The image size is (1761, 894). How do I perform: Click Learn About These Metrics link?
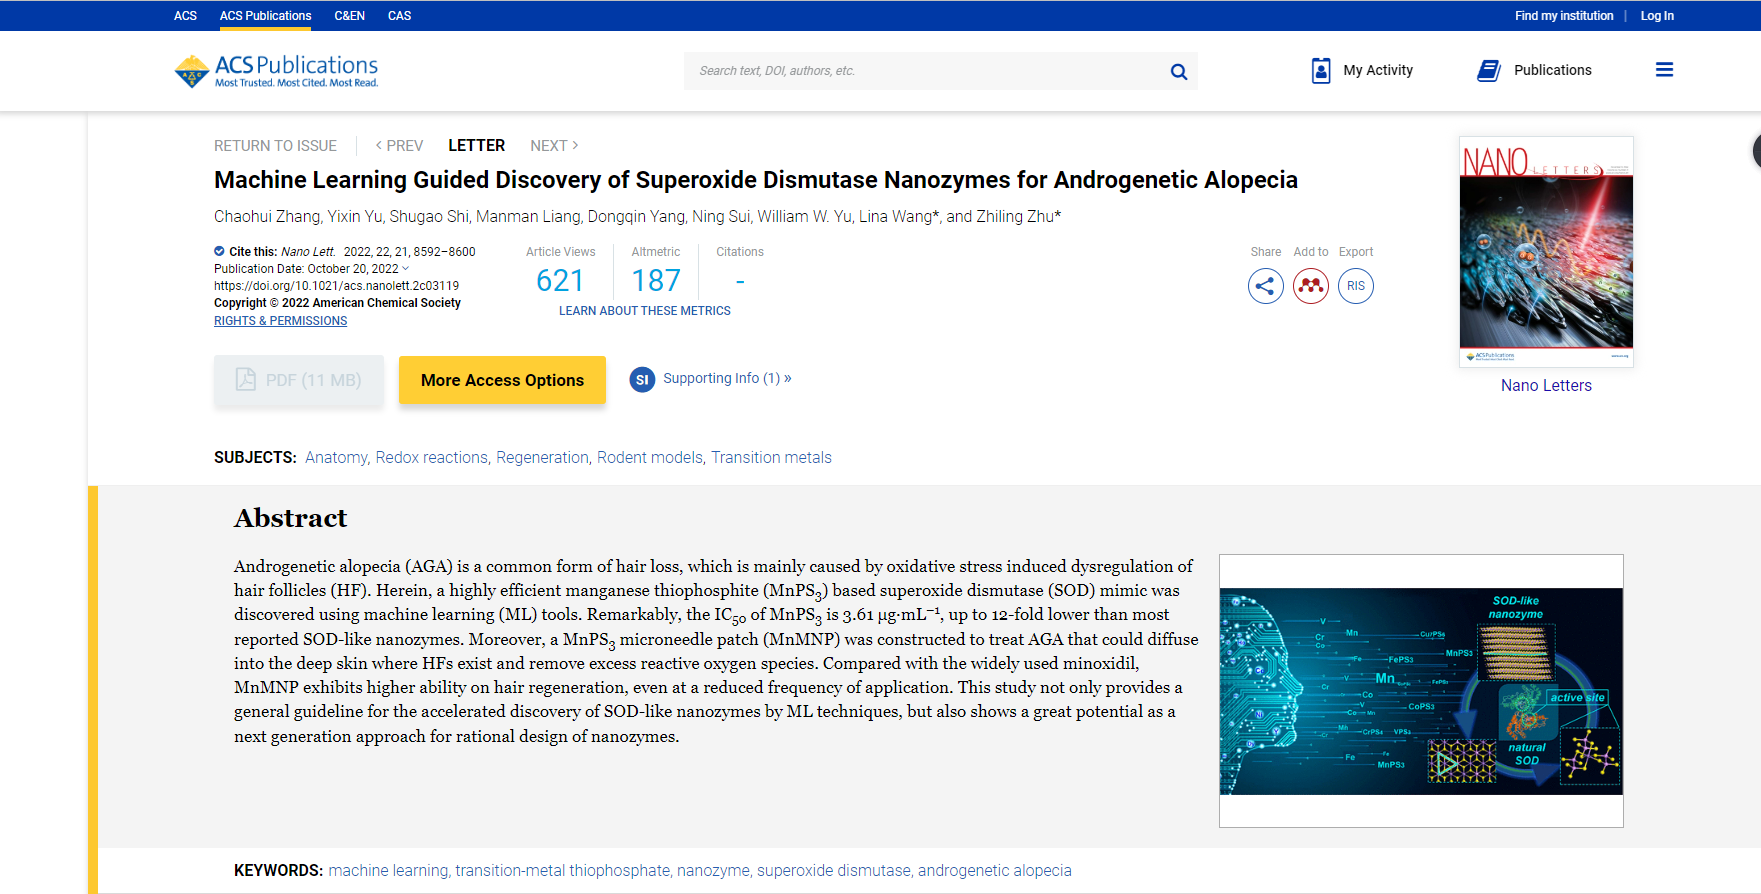pos(645,311)
